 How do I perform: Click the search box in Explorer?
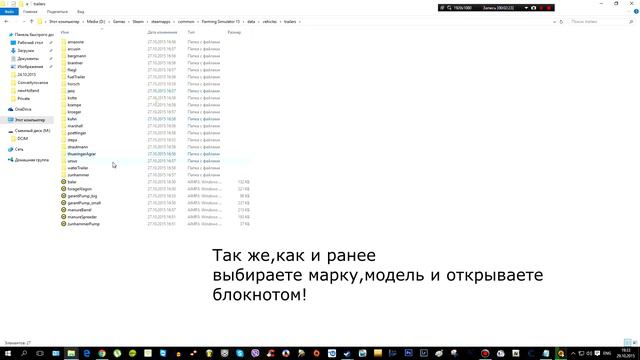[601, 22]
